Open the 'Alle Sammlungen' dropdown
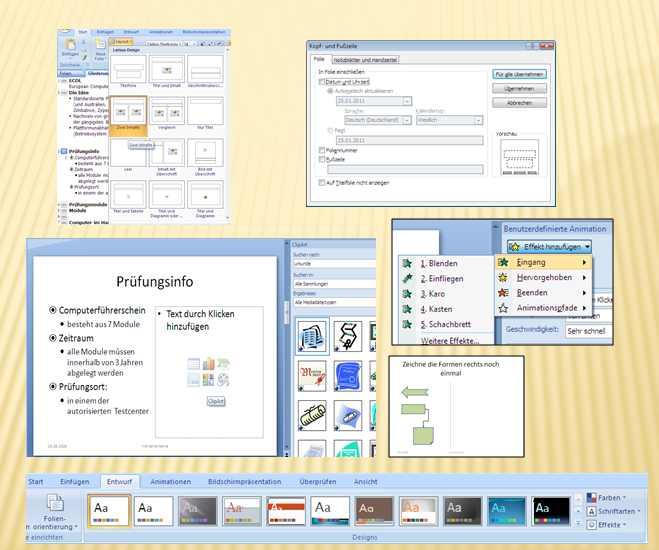 (x=334, y=284)
